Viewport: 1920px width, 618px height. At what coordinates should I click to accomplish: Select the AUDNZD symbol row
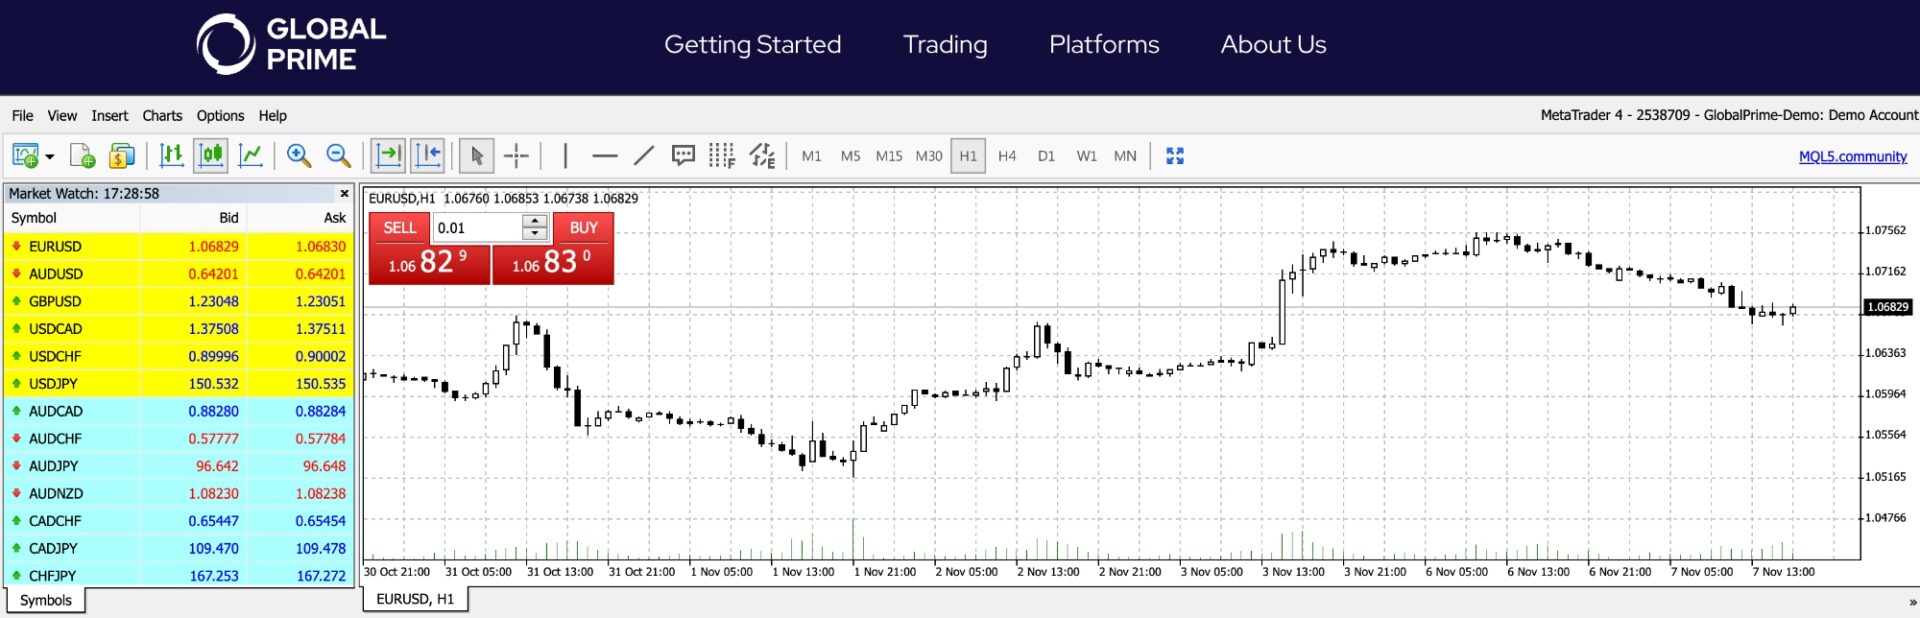click(x=178, y=494)
